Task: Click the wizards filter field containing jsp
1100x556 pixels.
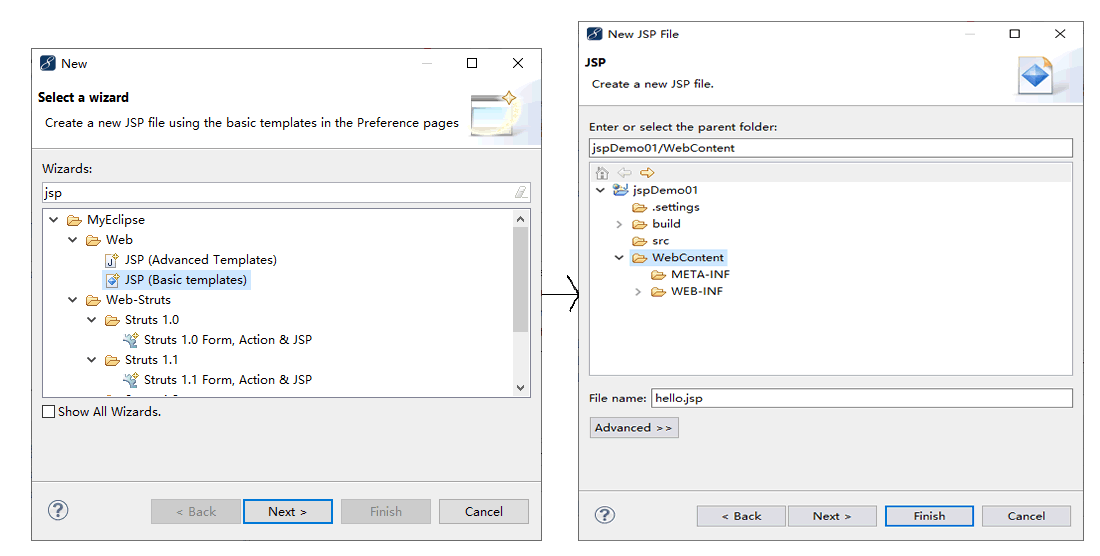Action: click(286, 193)
